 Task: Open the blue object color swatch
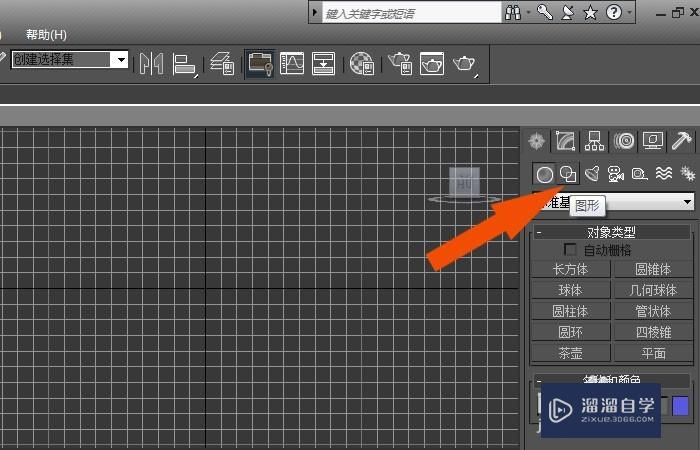[680, 406]
